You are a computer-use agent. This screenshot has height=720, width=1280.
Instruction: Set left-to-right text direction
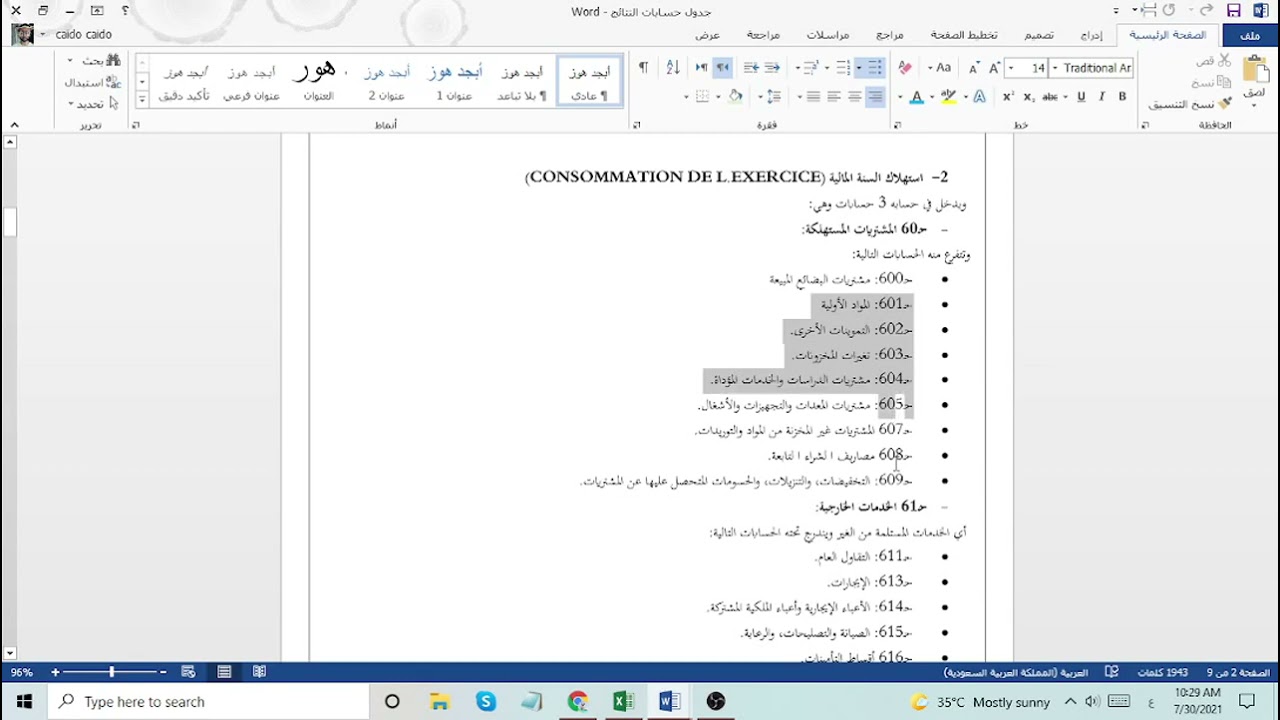point(701,68)
